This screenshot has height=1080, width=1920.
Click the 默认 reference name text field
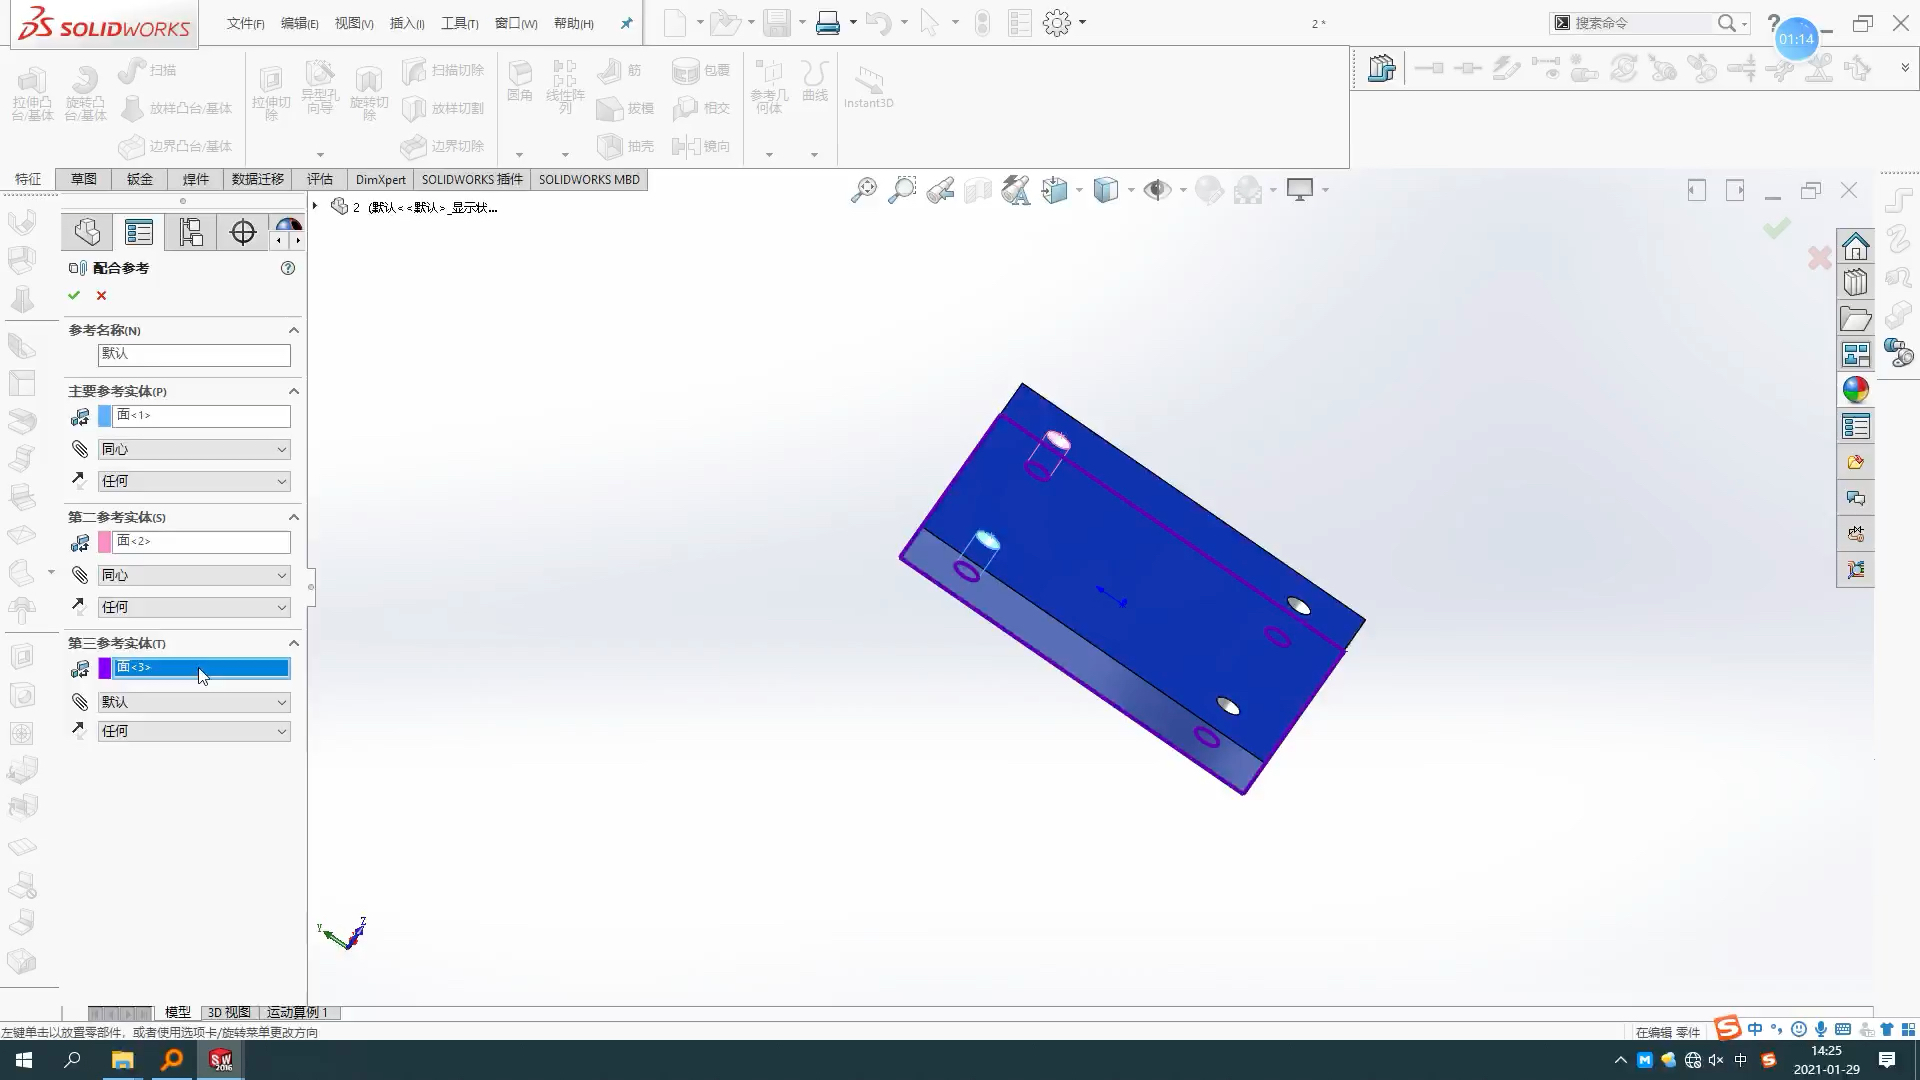point(194,354)
